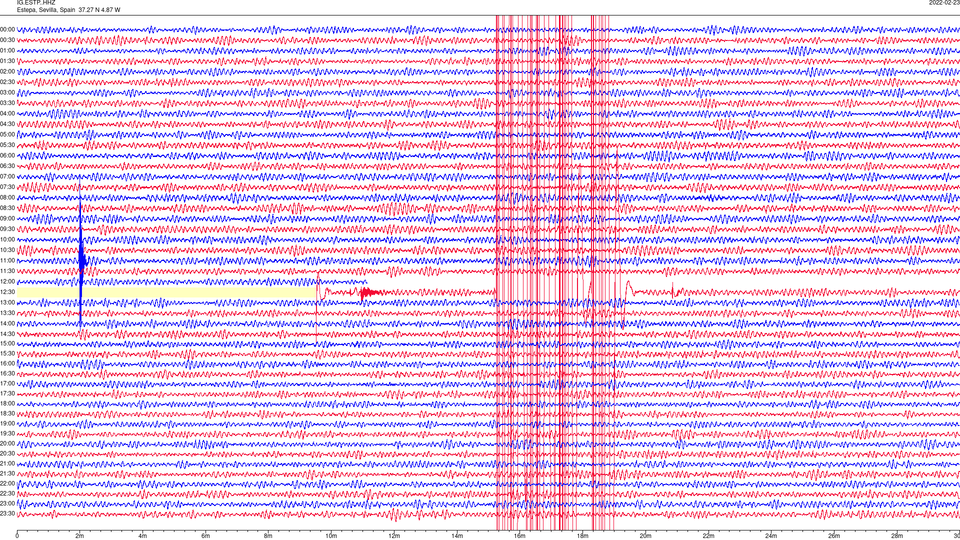Viewport: 960px width, 540px height.
Task: Click the station code IG.ESTP..HHZ header
Action: point(36,3)
